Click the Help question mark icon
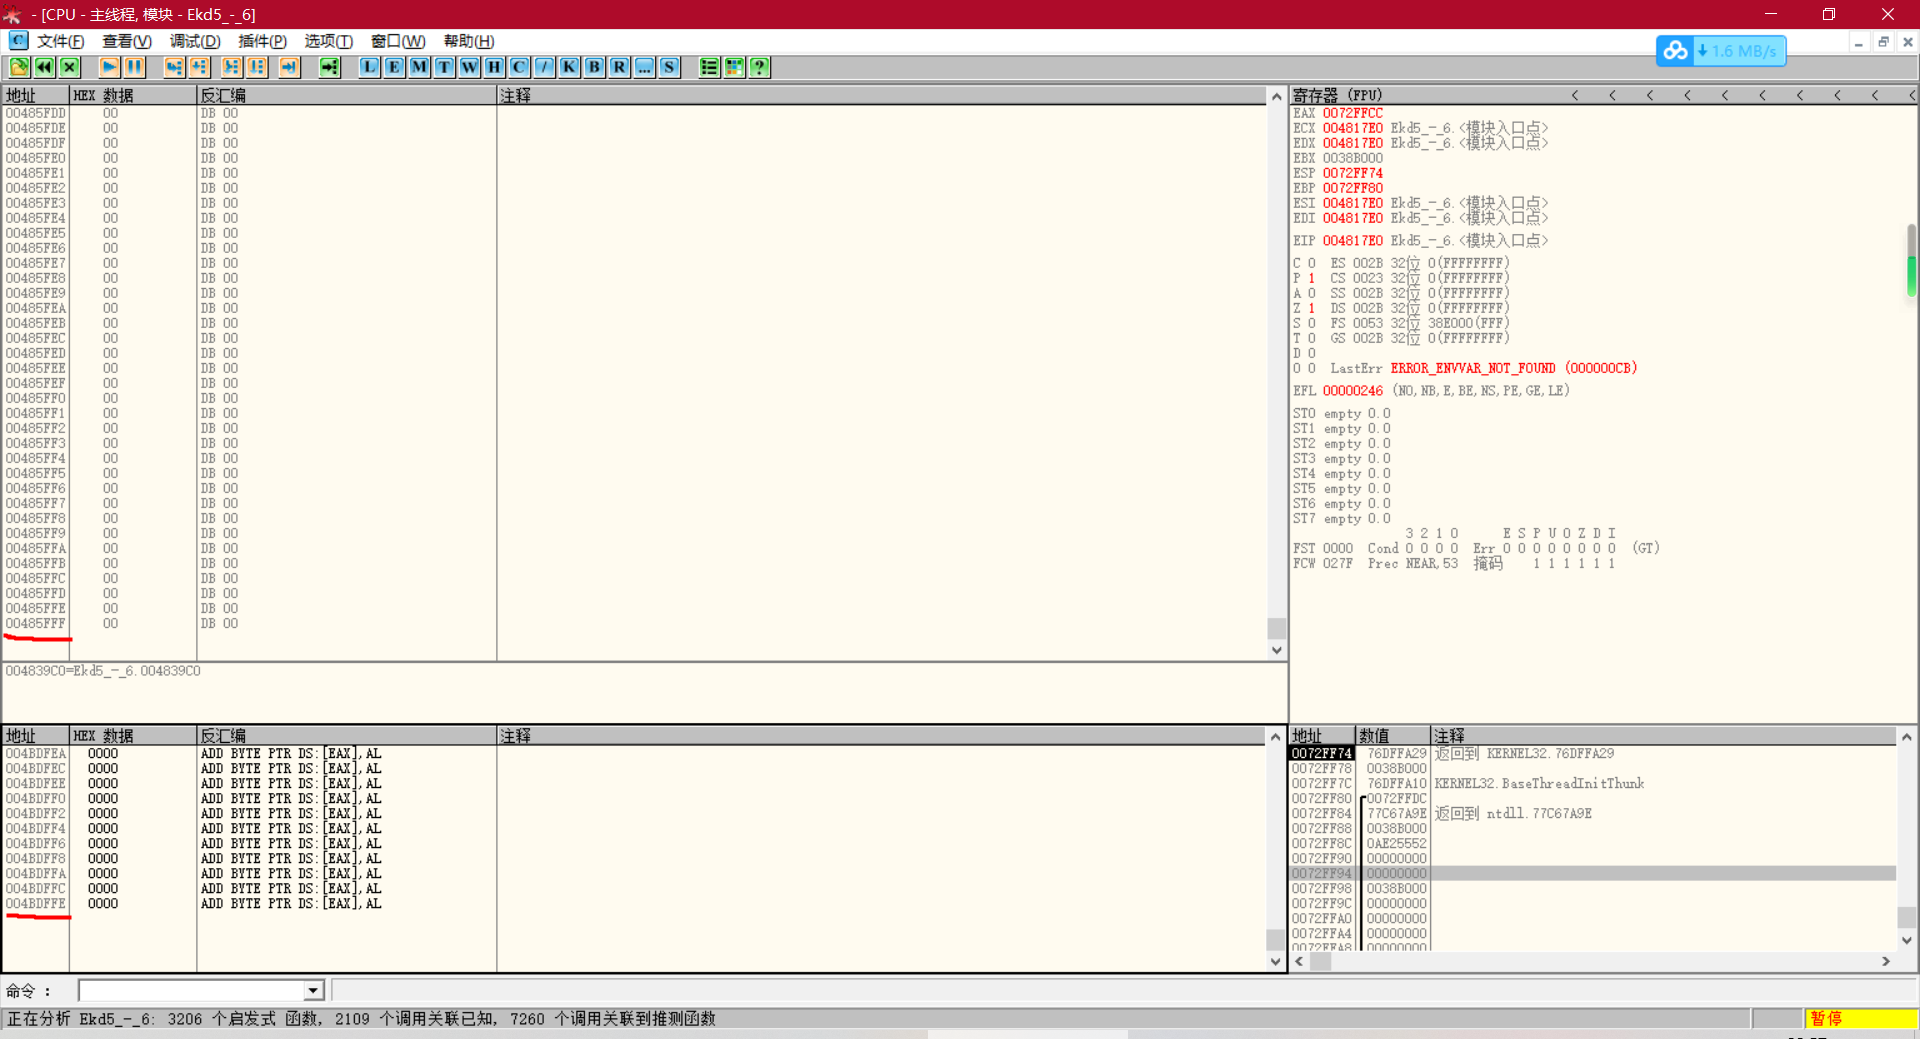Image resolution: width=1920 pixels, height=1039 pixels. [760, 67]
